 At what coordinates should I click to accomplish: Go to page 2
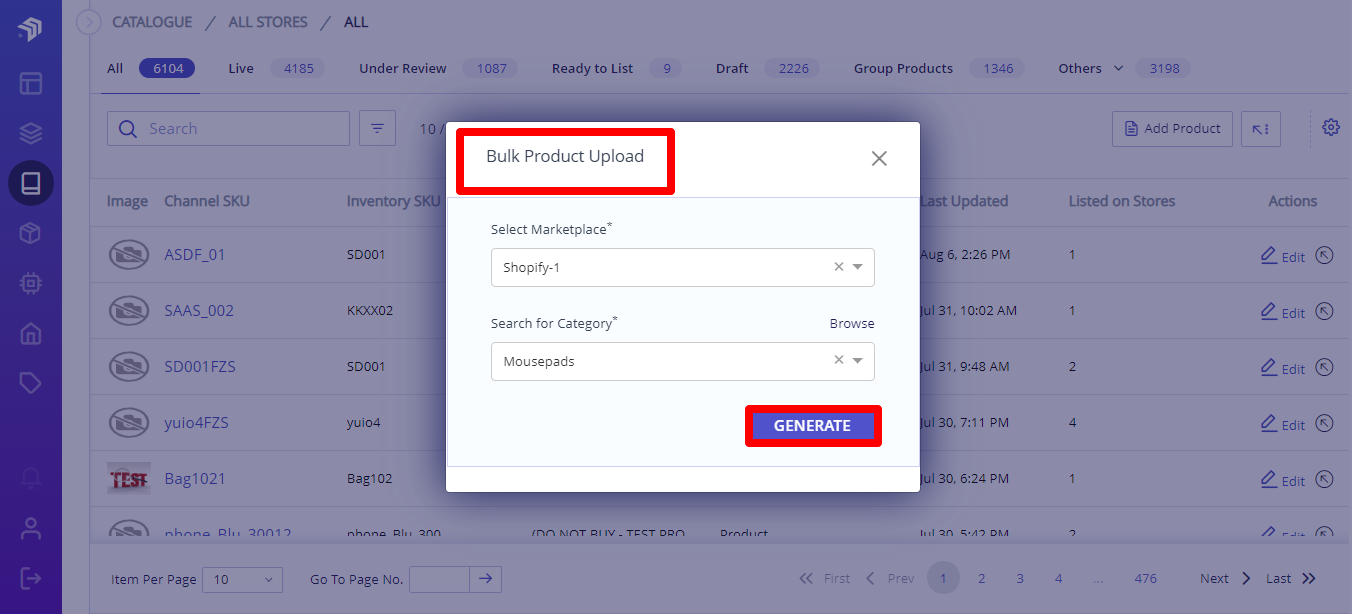(982, 579)
